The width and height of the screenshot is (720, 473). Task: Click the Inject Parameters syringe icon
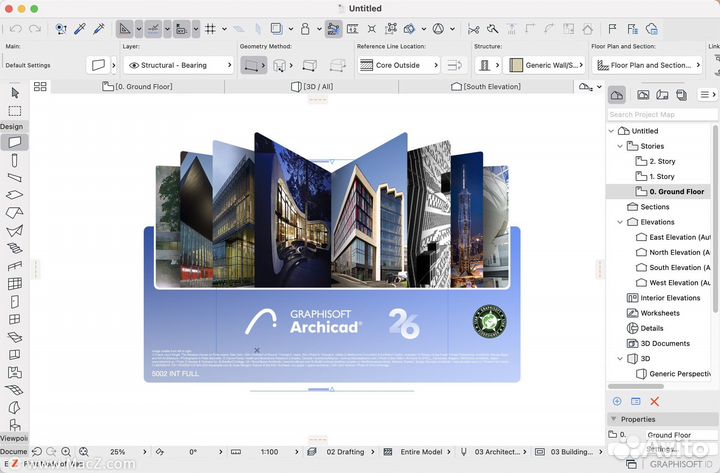pyautogui.click(x=99, y=29)
